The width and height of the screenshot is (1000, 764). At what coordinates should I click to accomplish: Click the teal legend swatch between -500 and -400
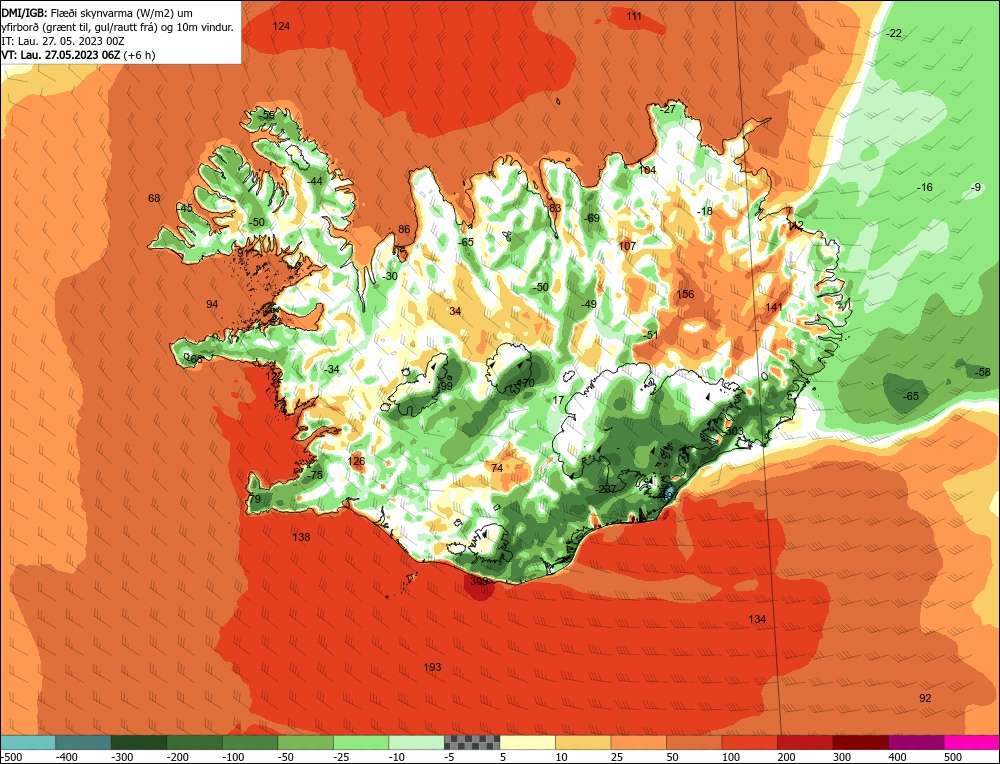[x=28, y=742]
